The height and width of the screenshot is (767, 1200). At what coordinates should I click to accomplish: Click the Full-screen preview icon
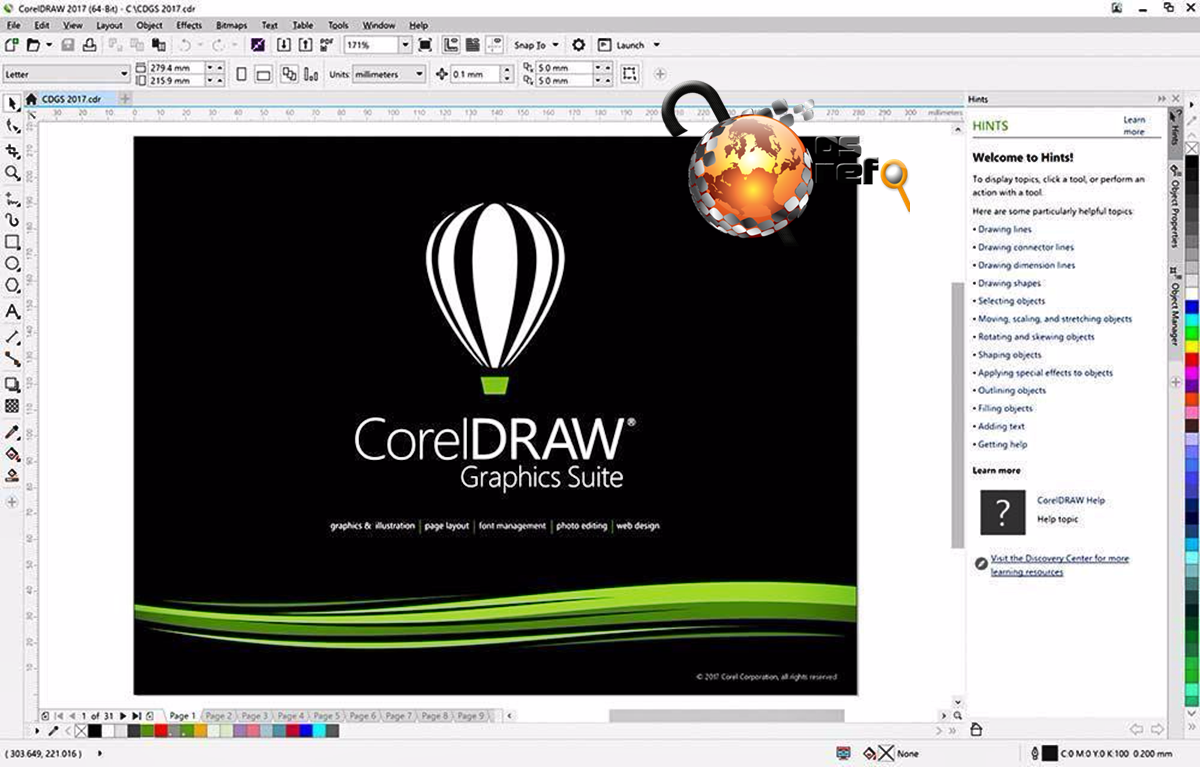point(425,45)
